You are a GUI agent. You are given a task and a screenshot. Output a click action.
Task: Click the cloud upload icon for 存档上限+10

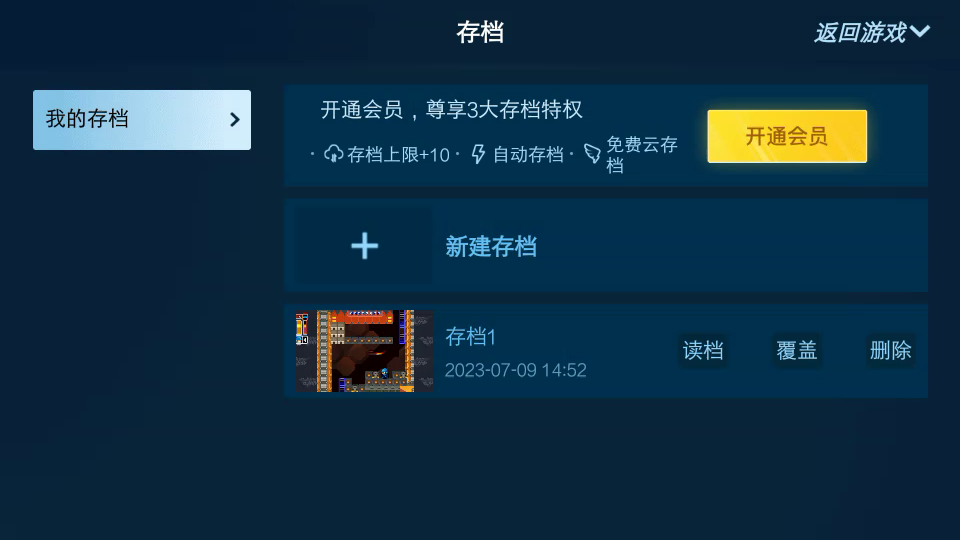coord(333,154)
